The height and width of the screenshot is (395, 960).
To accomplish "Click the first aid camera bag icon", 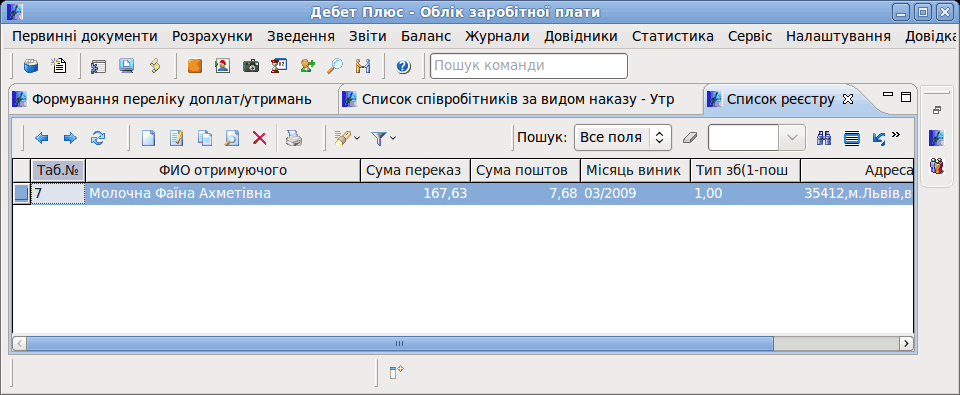I will point(250,66).
